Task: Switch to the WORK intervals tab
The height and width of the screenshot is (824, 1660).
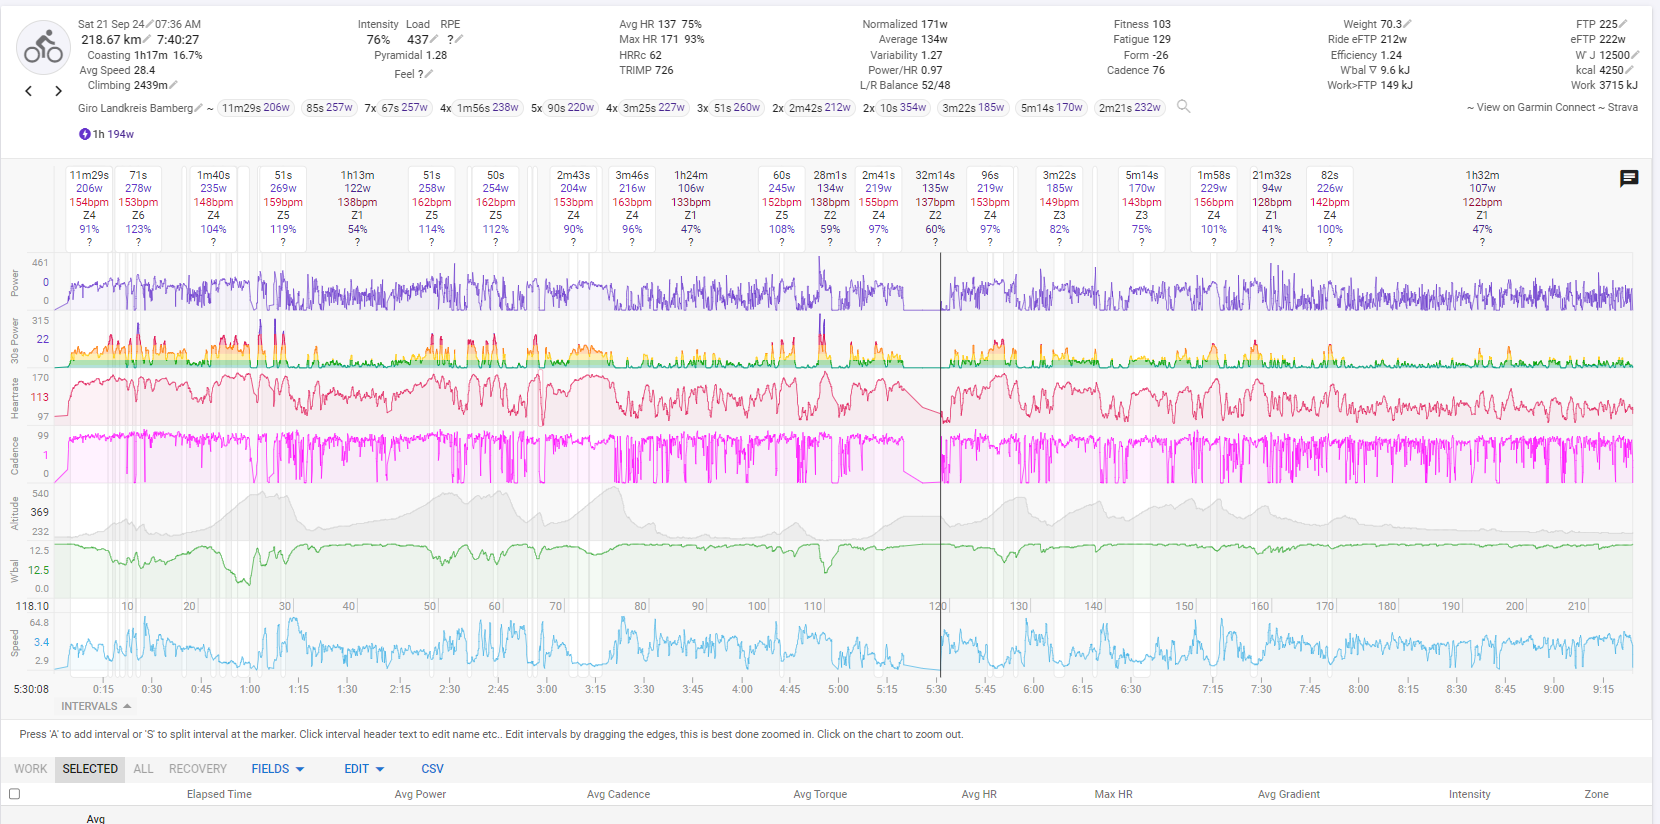Action: [30, 769]
